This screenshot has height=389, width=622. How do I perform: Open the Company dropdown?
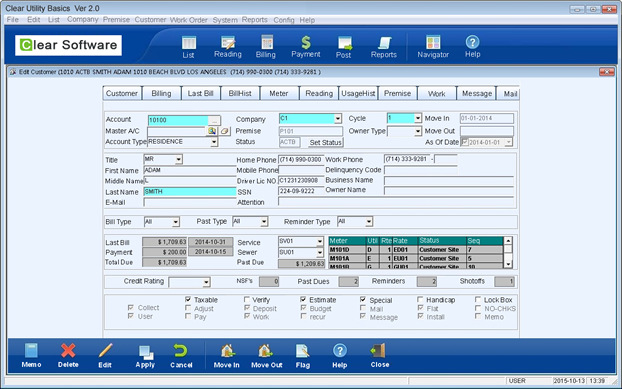[x=338, y=118]
